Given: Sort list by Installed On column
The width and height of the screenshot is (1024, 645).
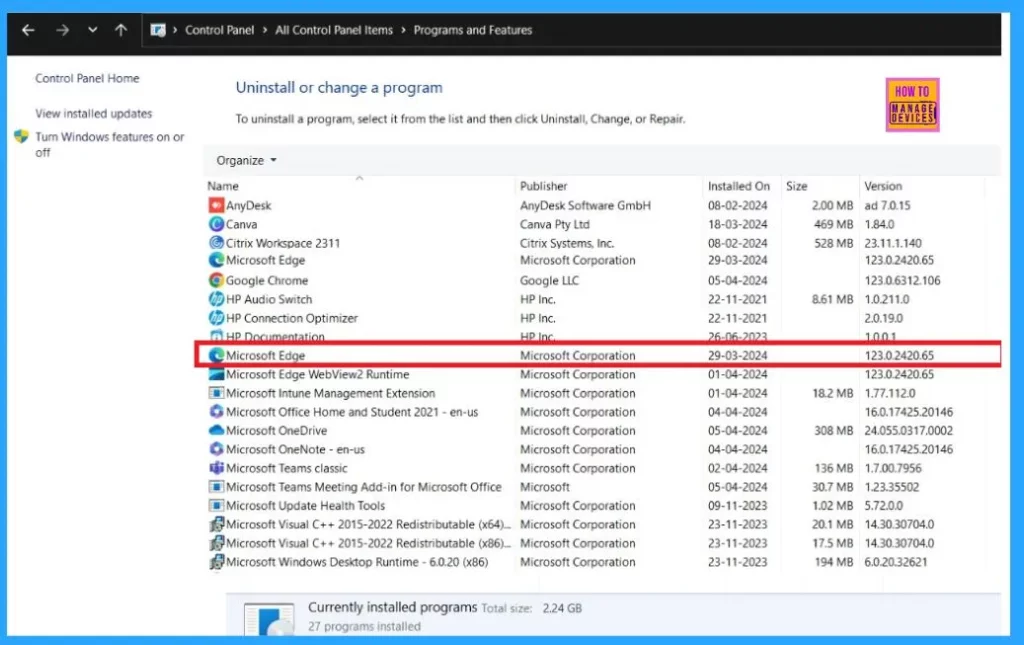Looking at the screenshot, I should coord(739,186).
